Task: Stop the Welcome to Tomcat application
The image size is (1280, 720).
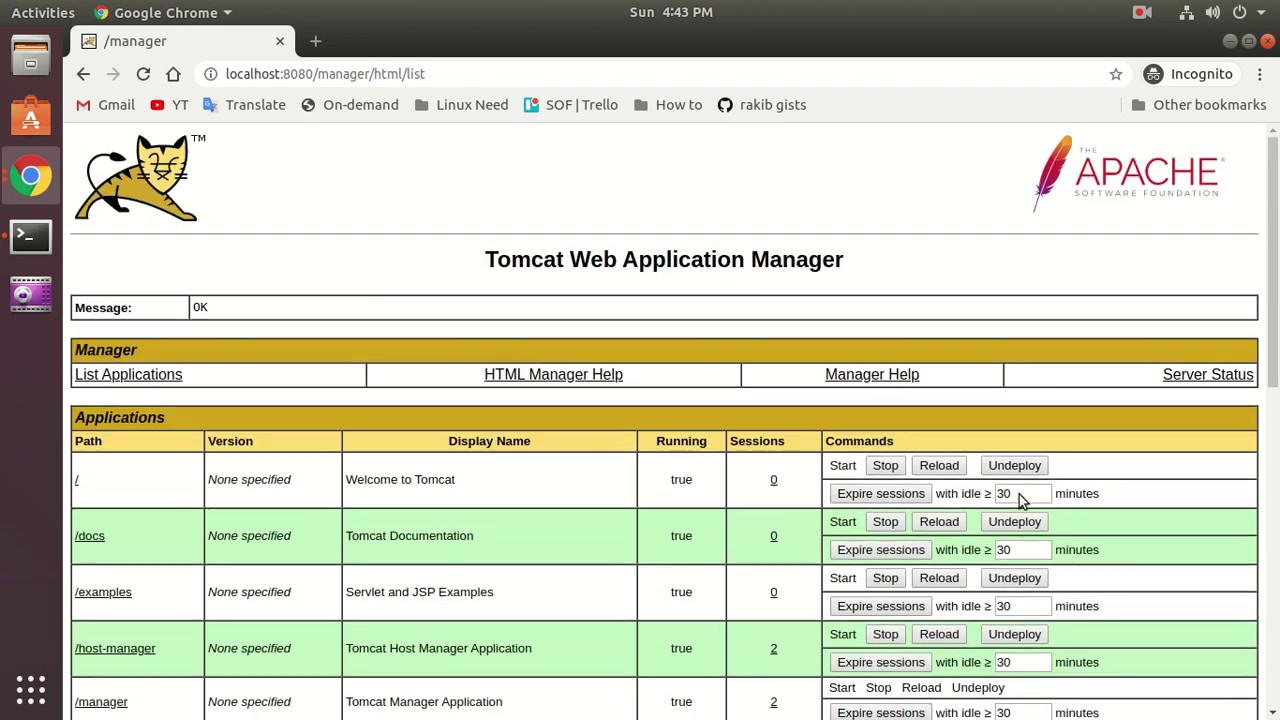Action: click(x=885, y=465)
